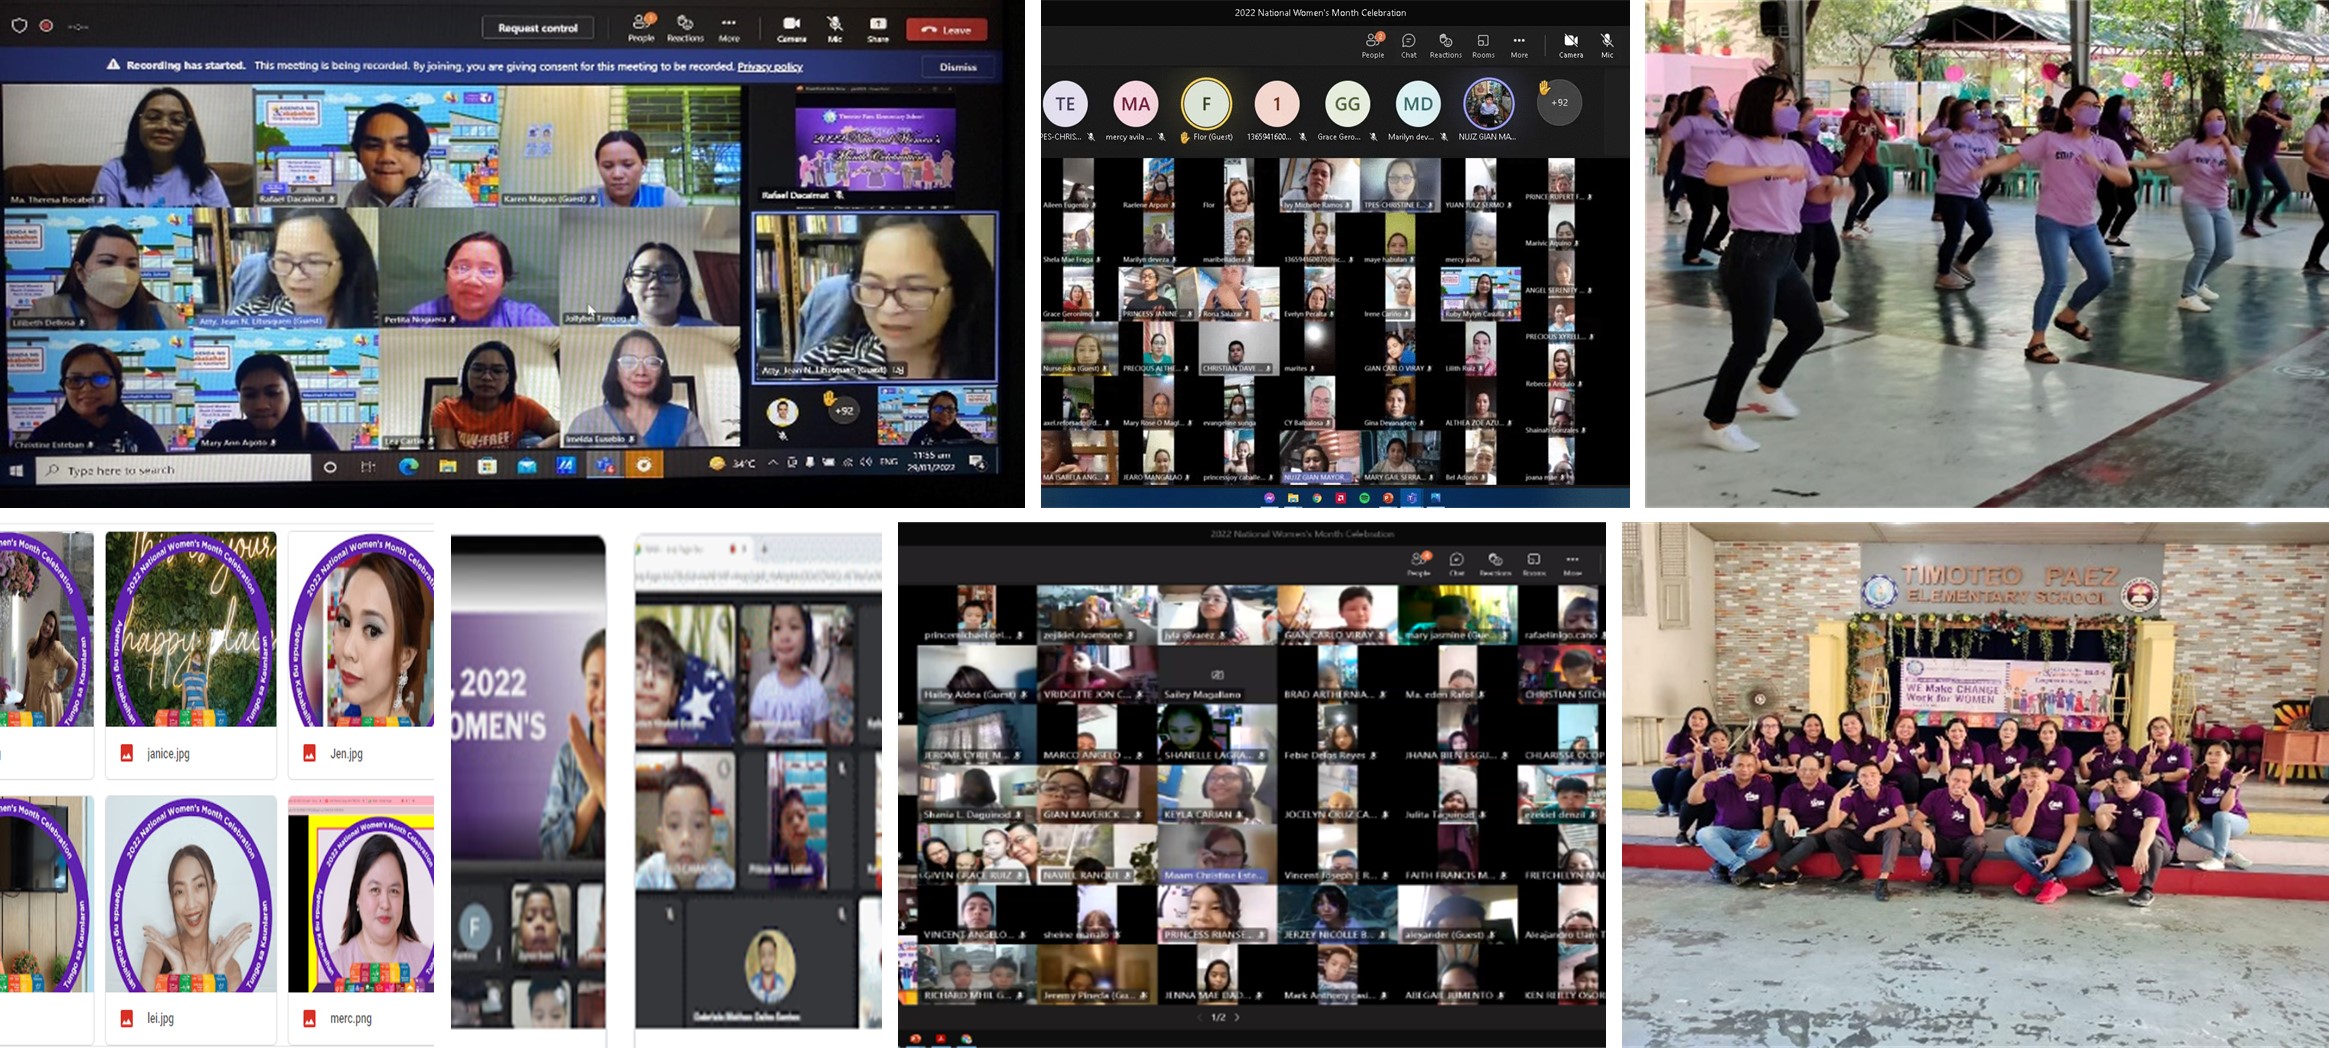
Task: Open the Share screen icon in Teams
Action: pos(877,27)
